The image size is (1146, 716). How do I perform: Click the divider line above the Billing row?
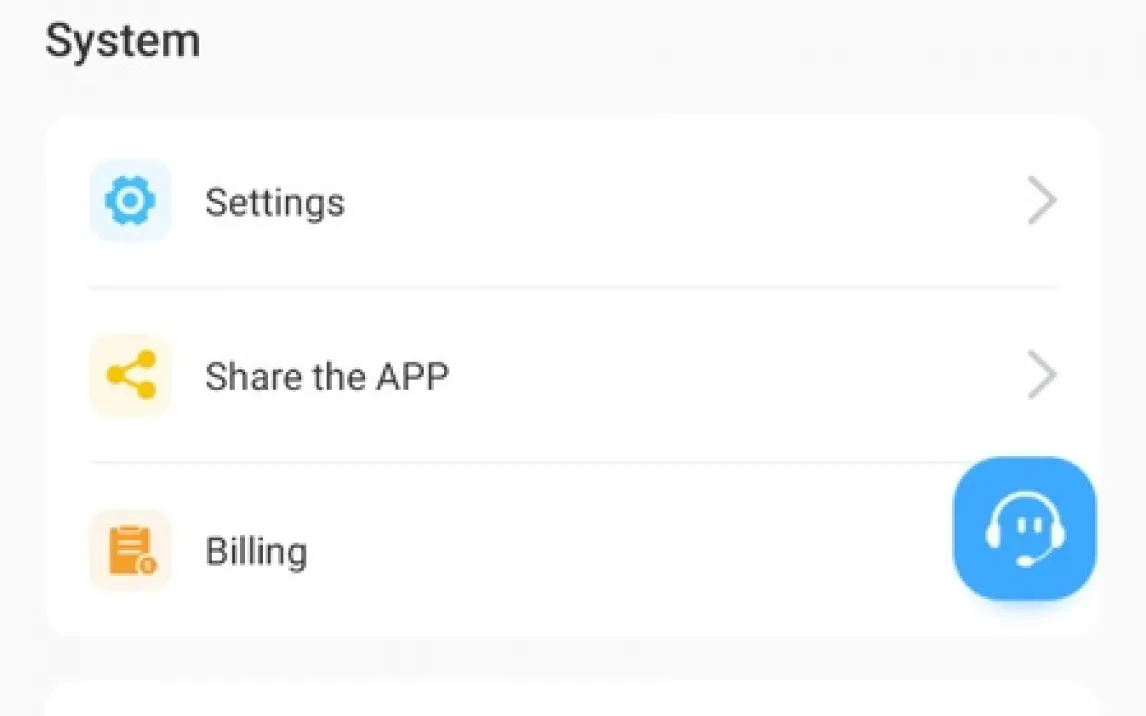(520, 462)
